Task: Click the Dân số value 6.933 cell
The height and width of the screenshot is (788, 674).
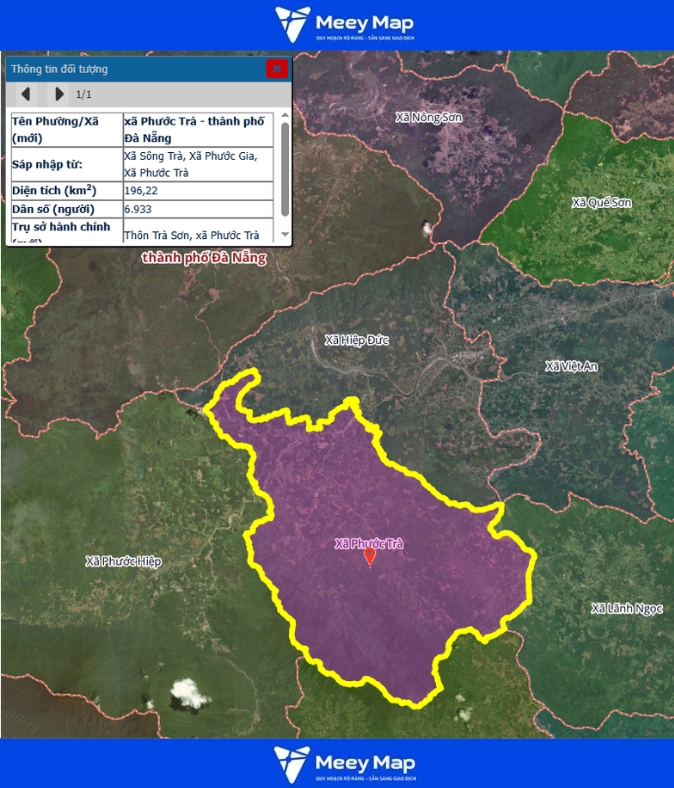Action: [196, 210]
